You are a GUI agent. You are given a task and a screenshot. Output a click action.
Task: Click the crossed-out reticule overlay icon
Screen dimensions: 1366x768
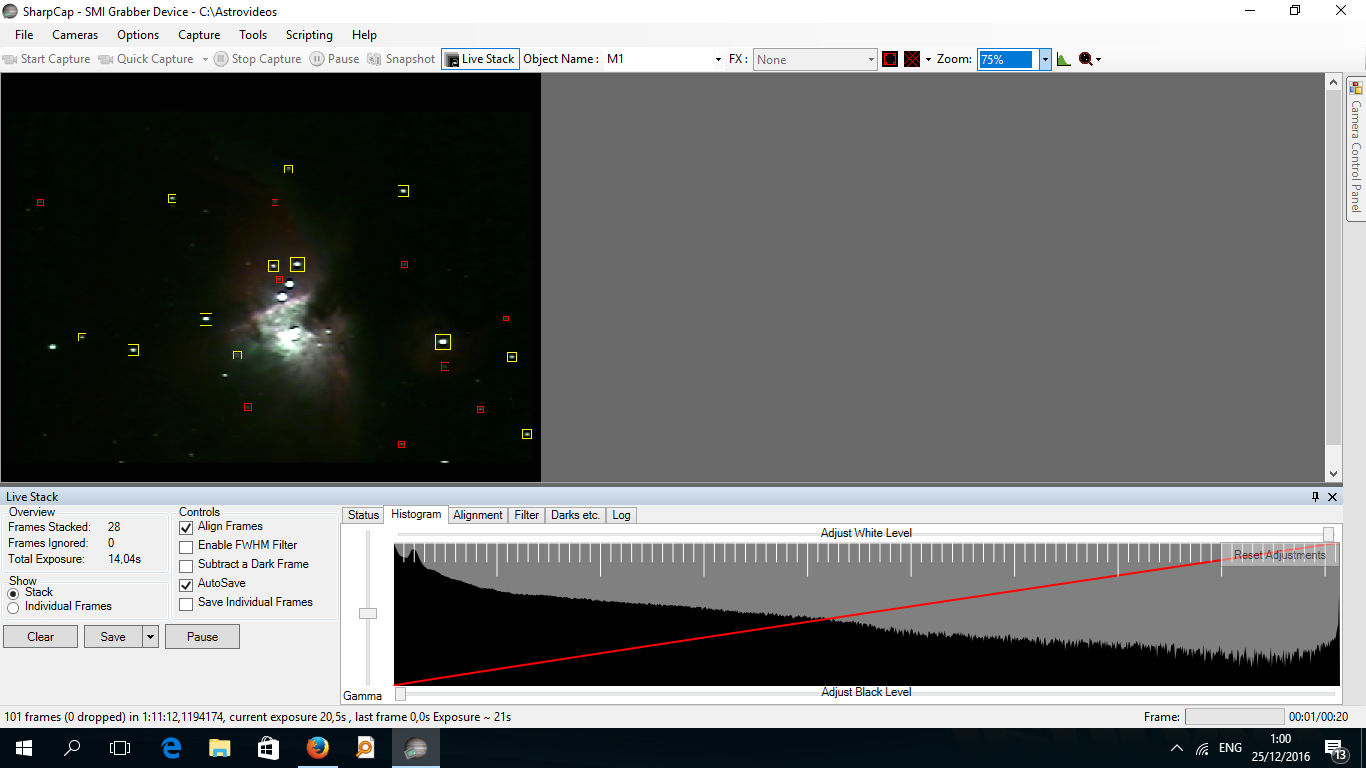[x=912, y=59]
